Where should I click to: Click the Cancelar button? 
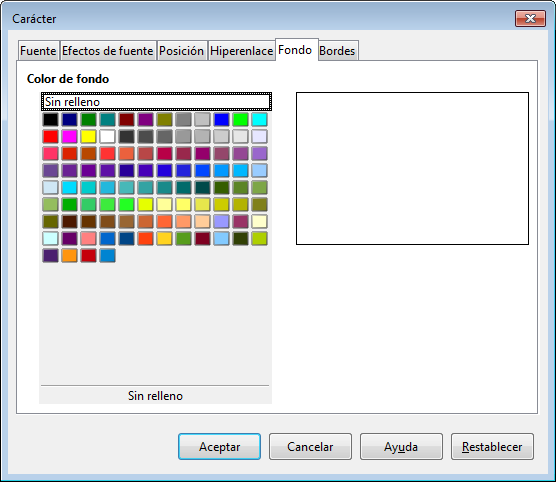pos(310,447)
